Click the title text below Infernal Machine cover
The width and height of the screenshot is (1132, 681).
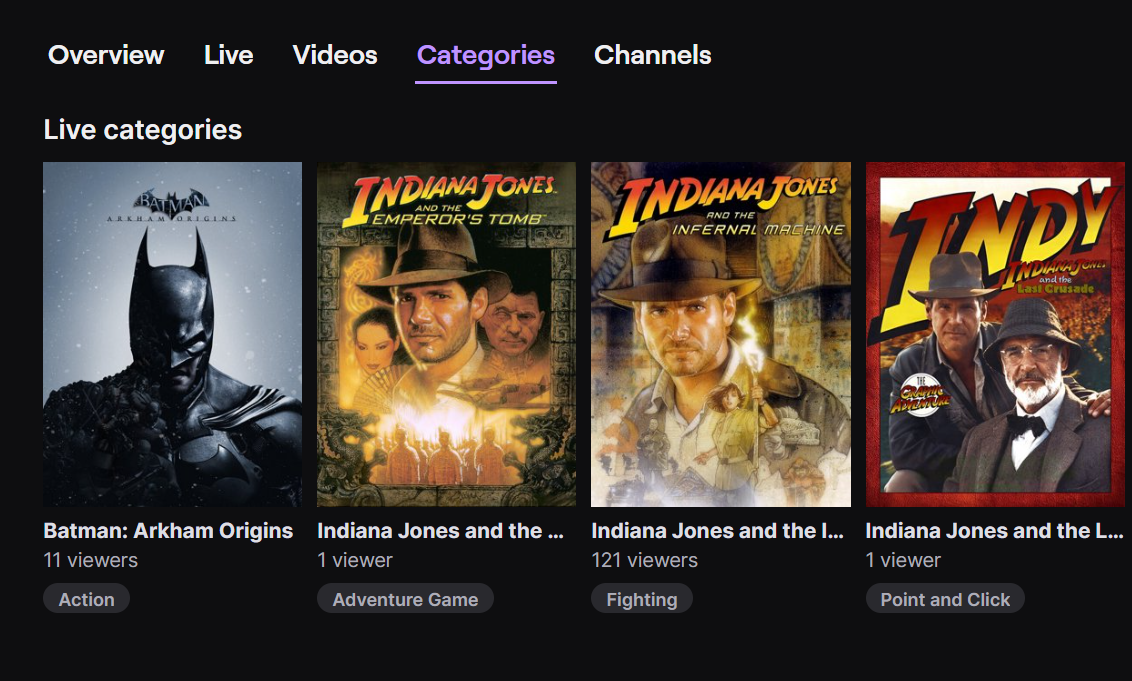coord(717,531)
